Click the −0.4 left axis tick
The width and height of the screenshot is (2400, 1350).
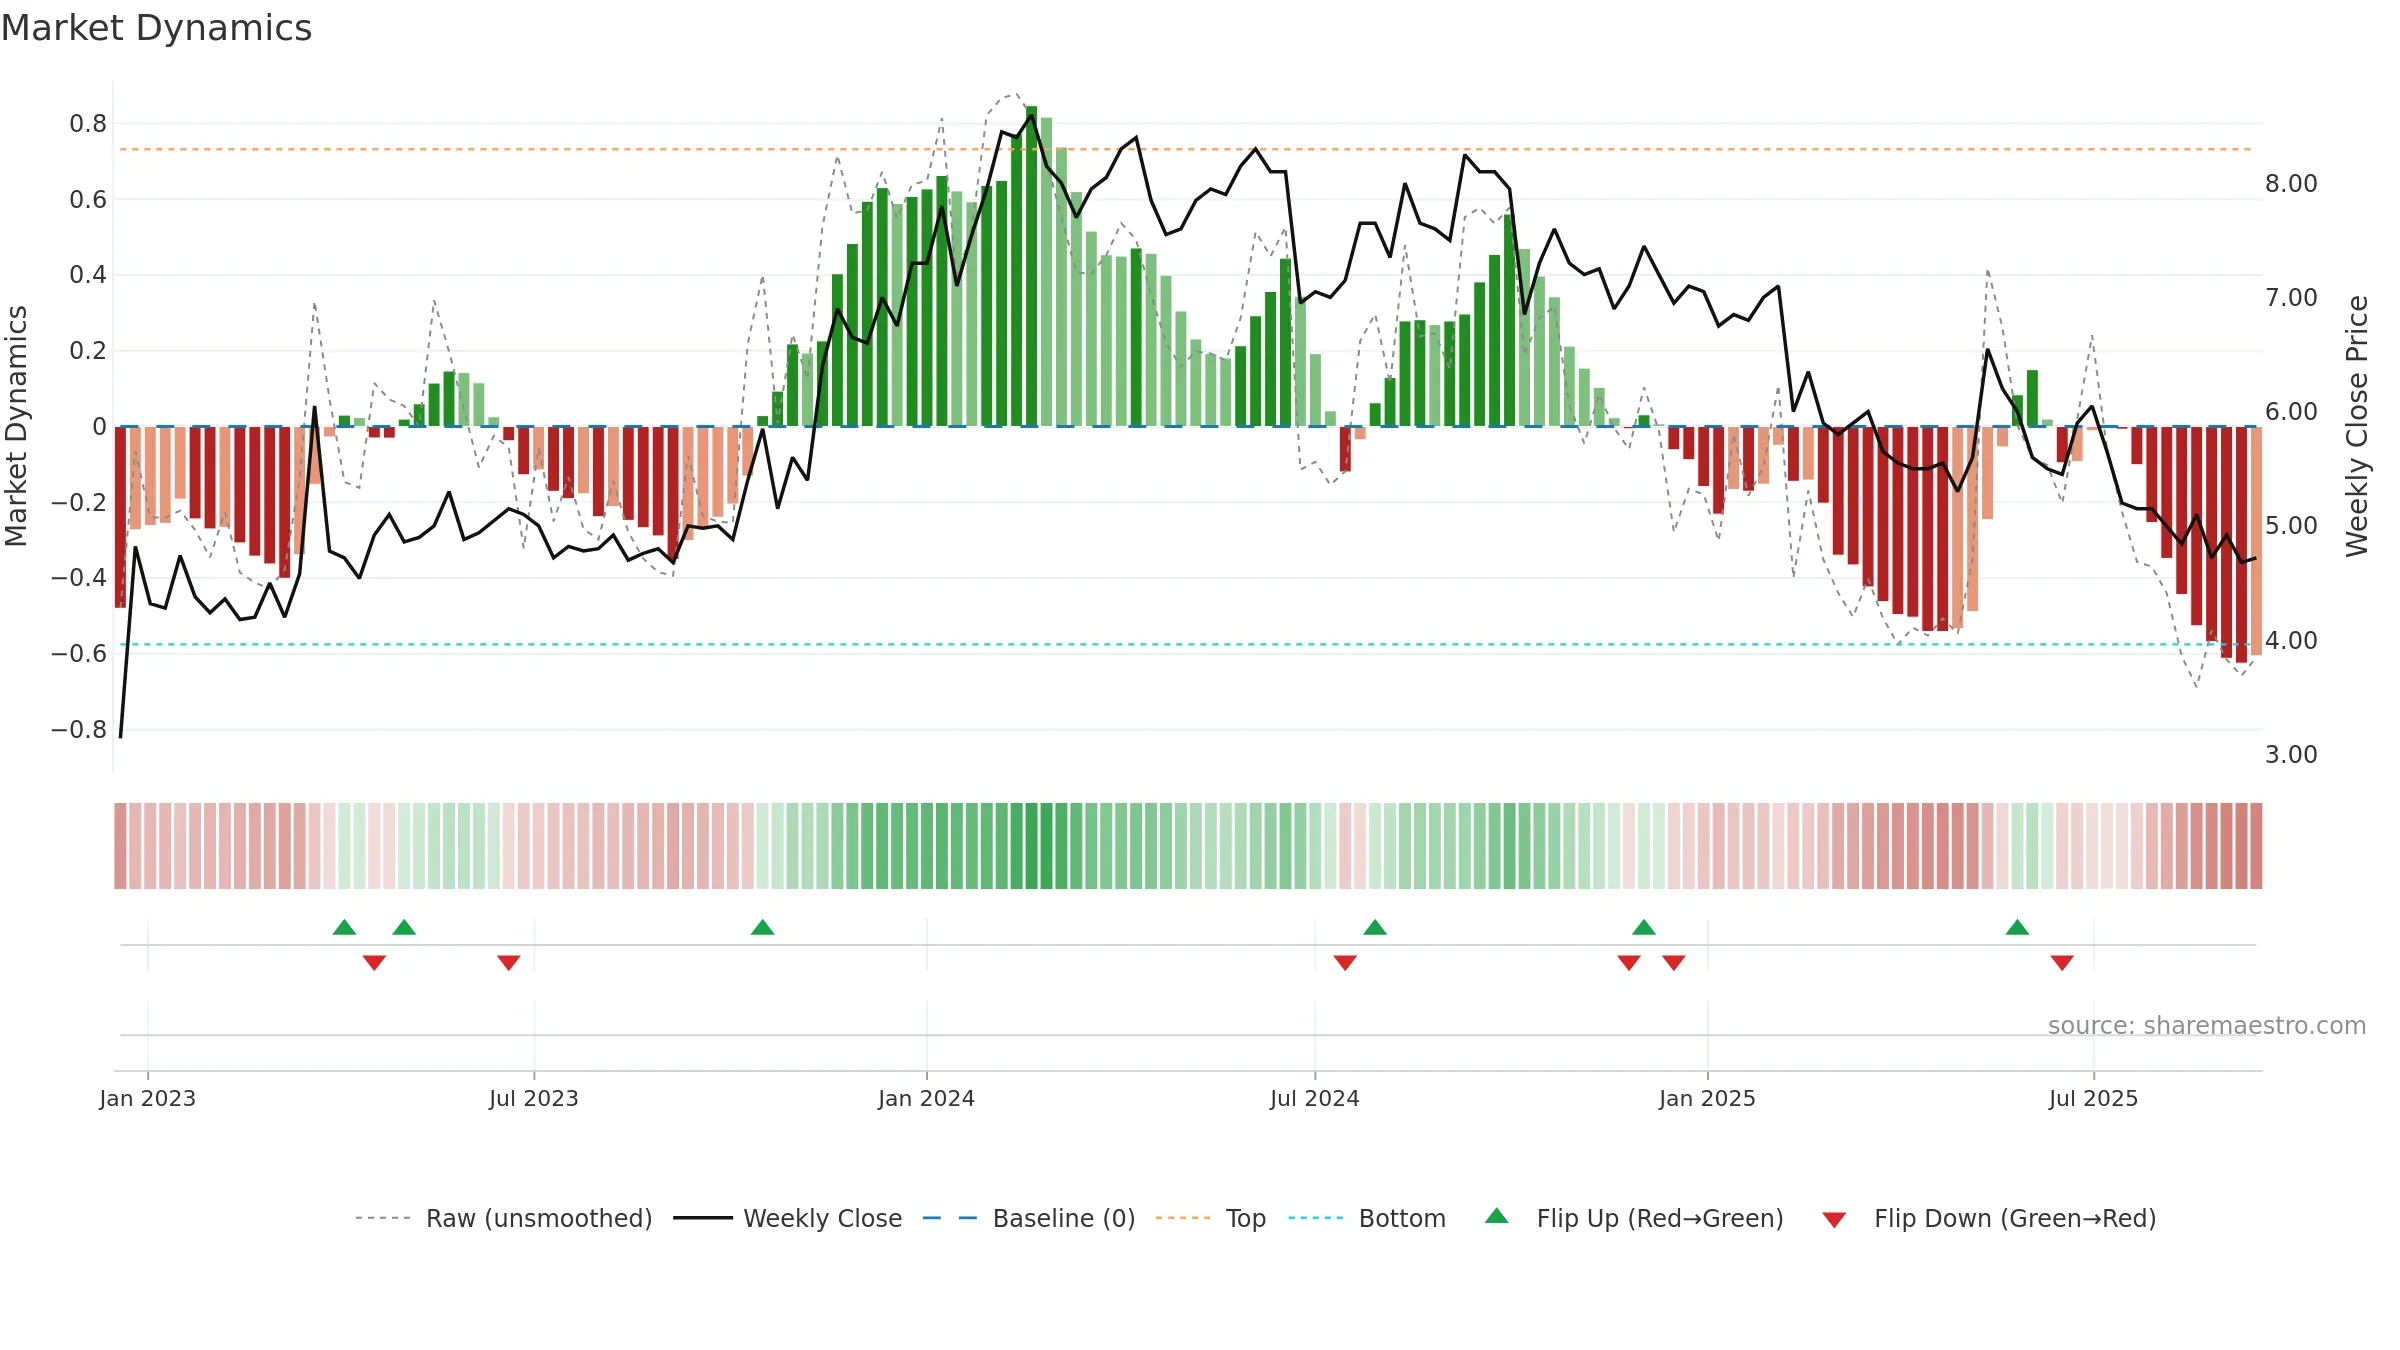pyautogui.click(x=79, y=578)
